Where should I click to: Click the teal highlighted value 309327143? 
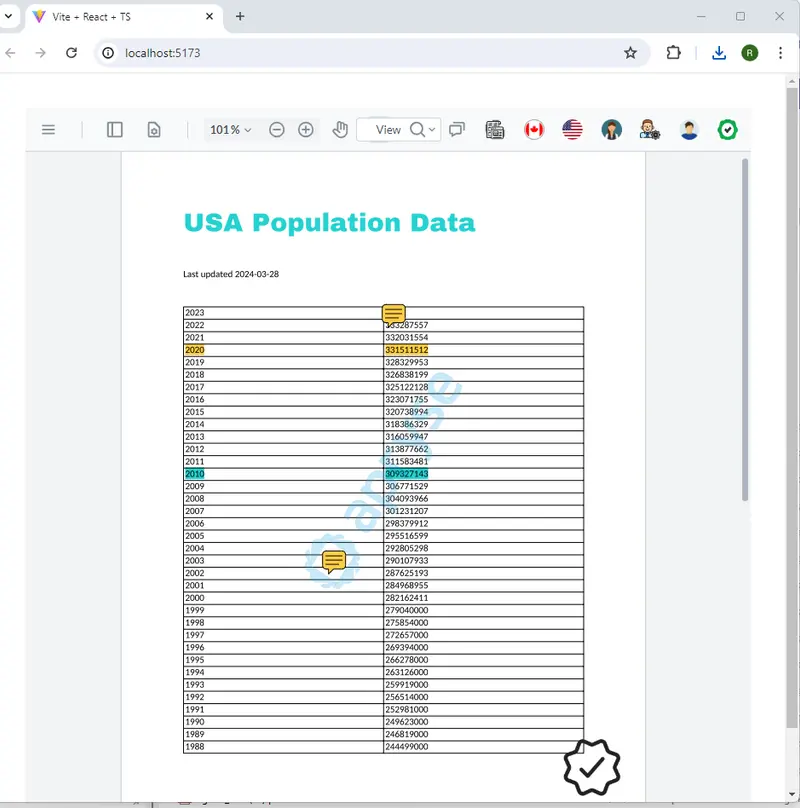click(406, 474)
